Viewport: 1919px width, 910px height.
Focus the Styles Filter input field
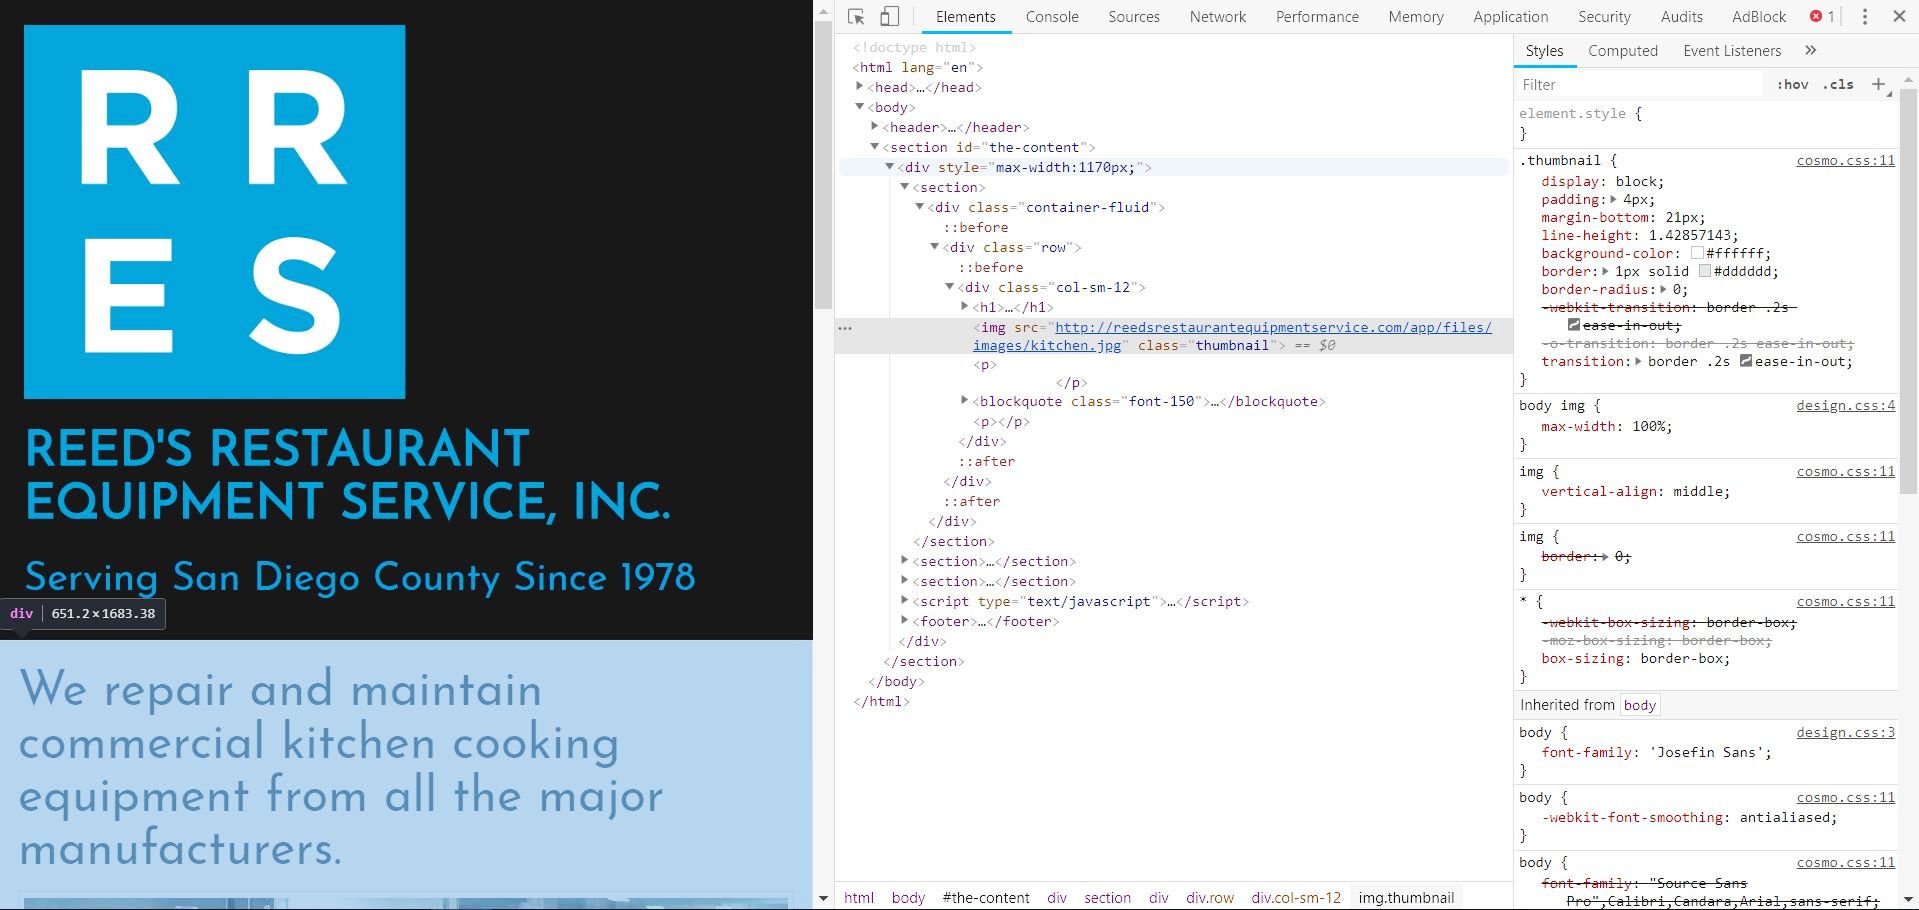1640,85
